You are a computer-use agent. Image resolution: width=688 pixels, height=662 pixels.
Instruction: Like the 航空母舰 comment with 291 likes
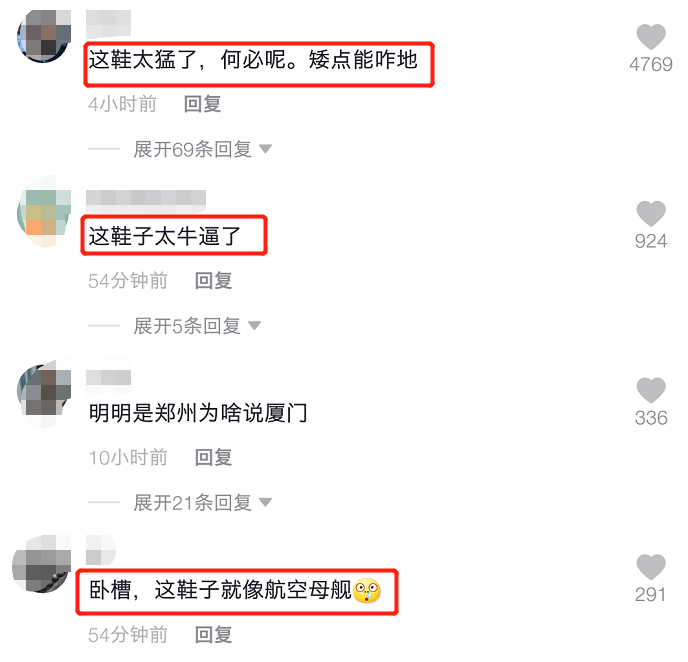[x=651, y=567]
